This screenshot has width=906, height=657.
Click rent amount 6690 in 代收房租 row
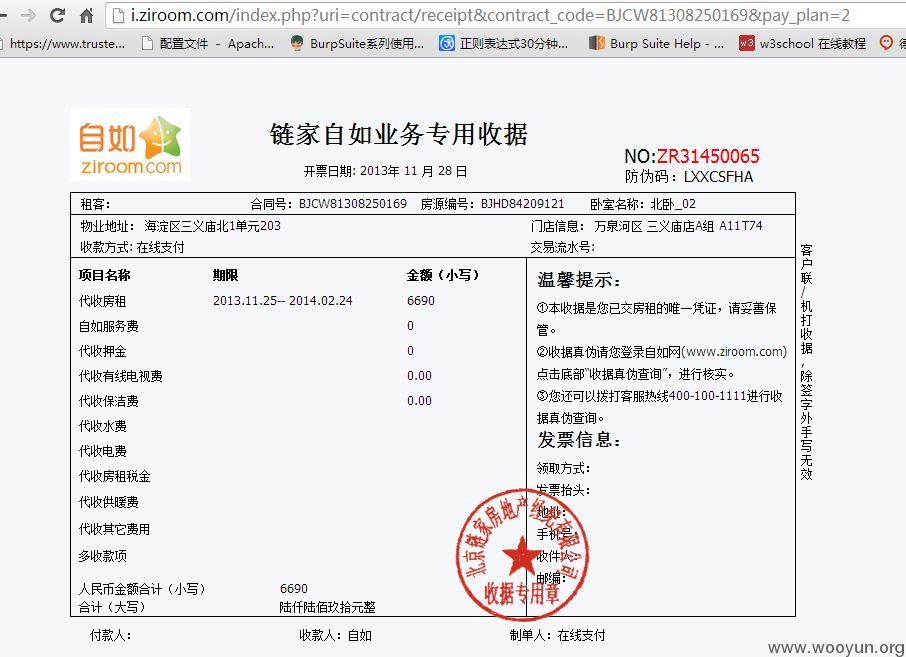[421, 300]
